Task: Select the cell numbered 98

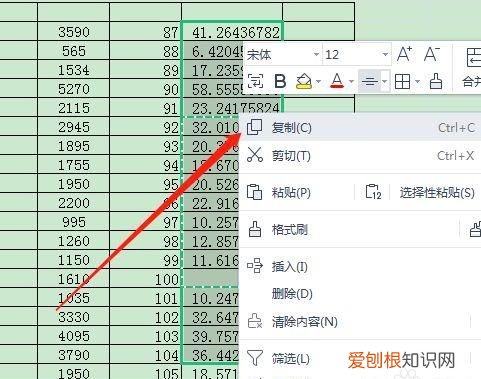Action: point(145,241)
